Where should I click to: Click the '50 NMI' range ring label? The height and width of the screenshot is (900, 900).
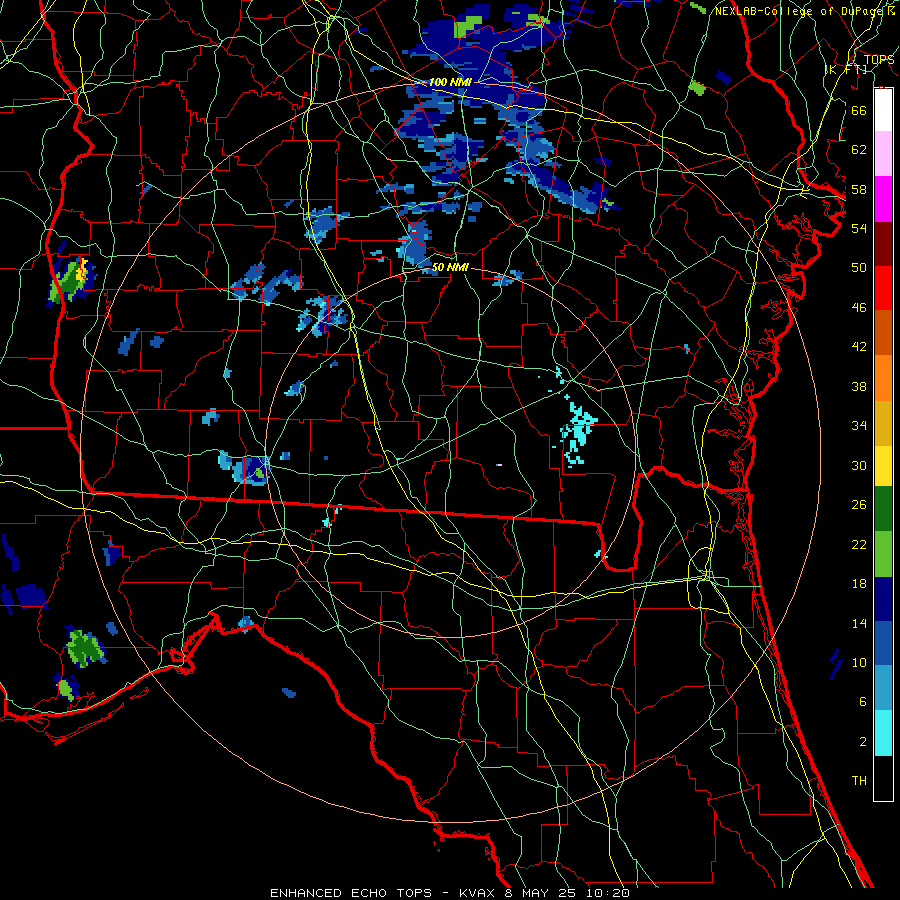click(450, 267)
